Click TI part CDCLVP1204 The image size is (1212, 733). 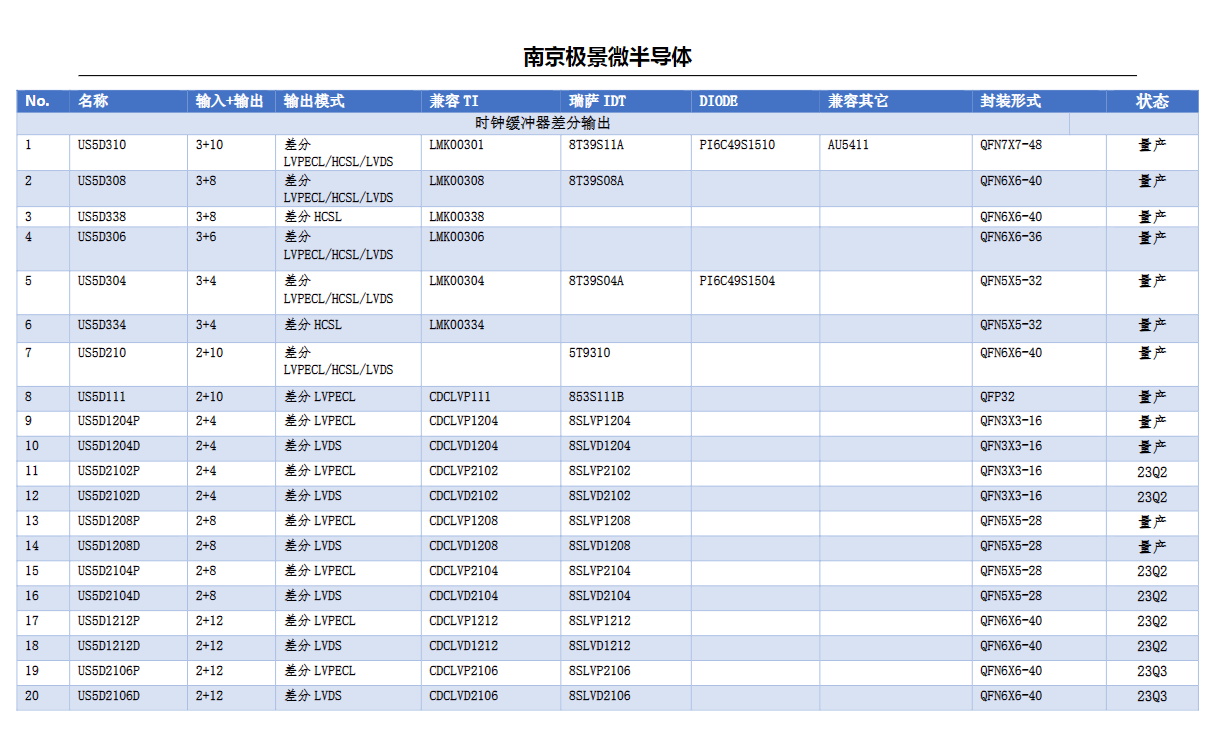tap(464, 421)
